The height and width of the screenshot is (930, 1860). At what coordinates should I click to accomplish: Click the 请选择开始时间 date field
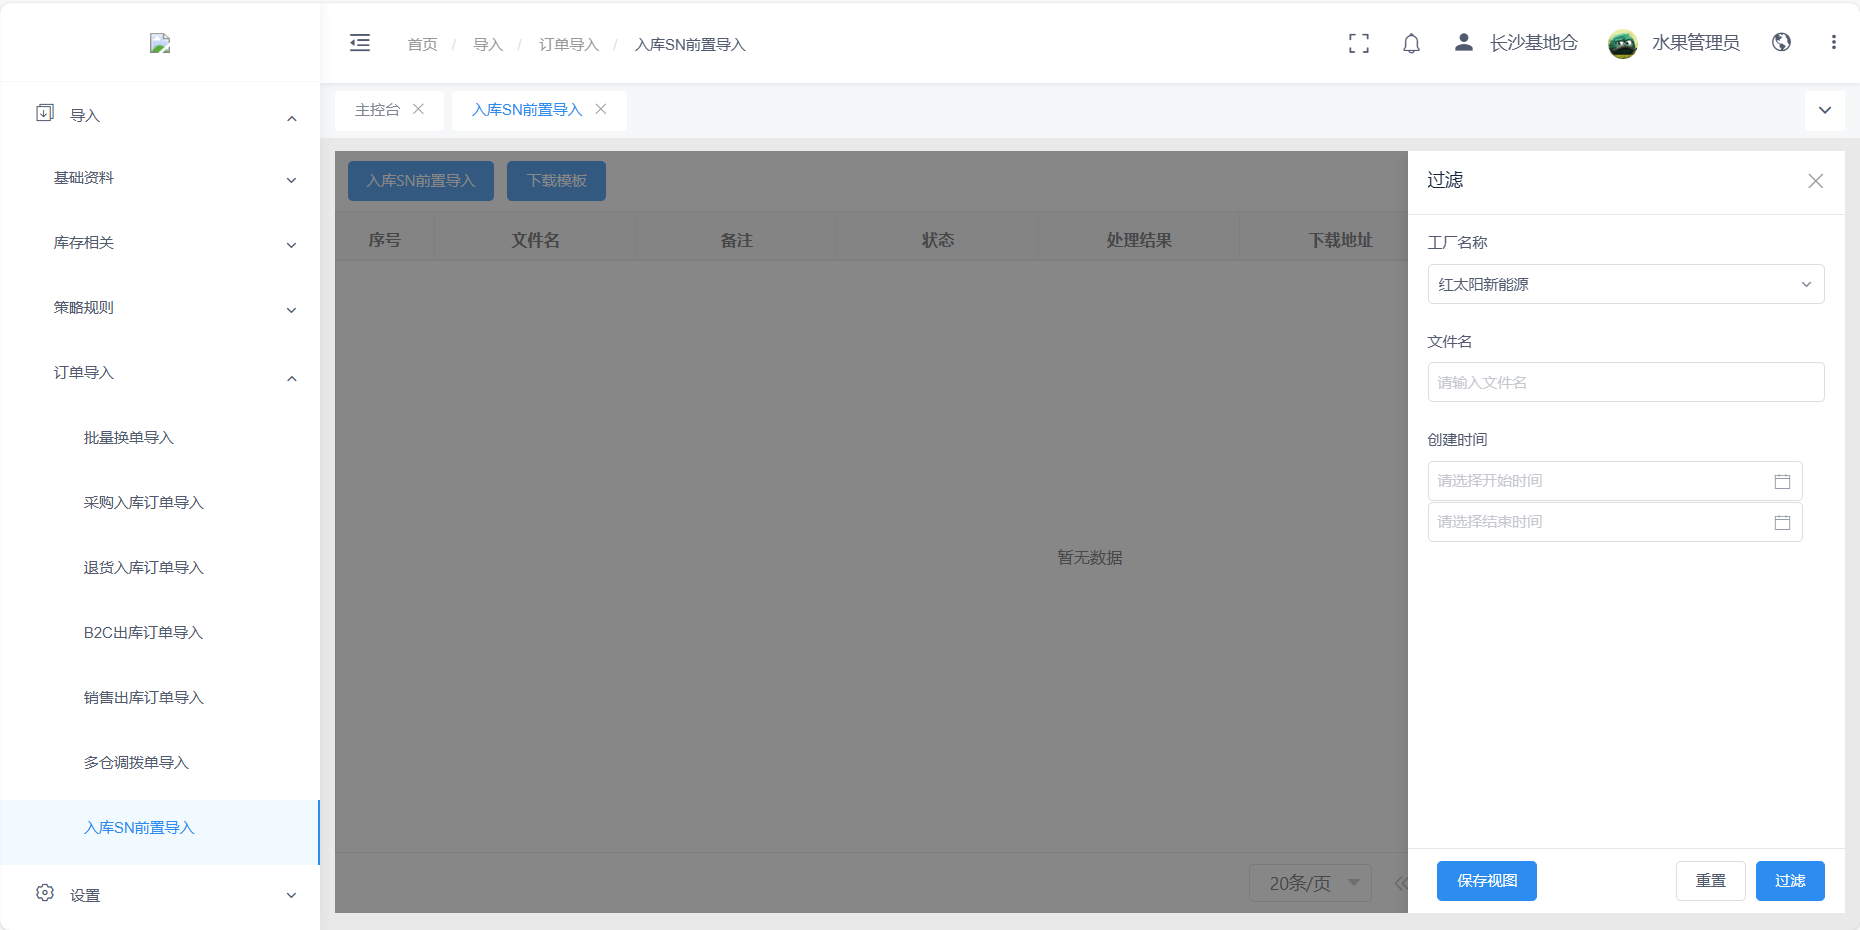coord(1615,481)
